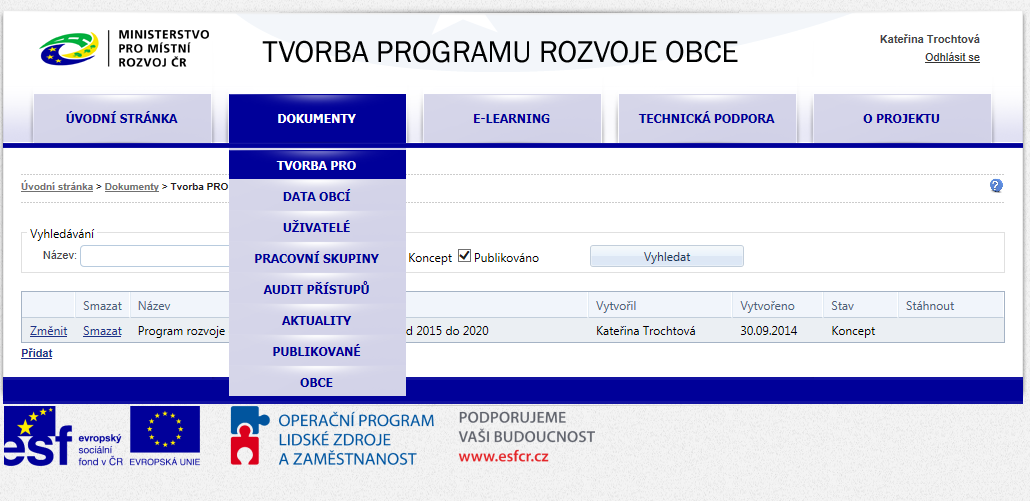Click the Vytvořil column header
Screen dimensions: 1030x501
click(x=616, y=306)
